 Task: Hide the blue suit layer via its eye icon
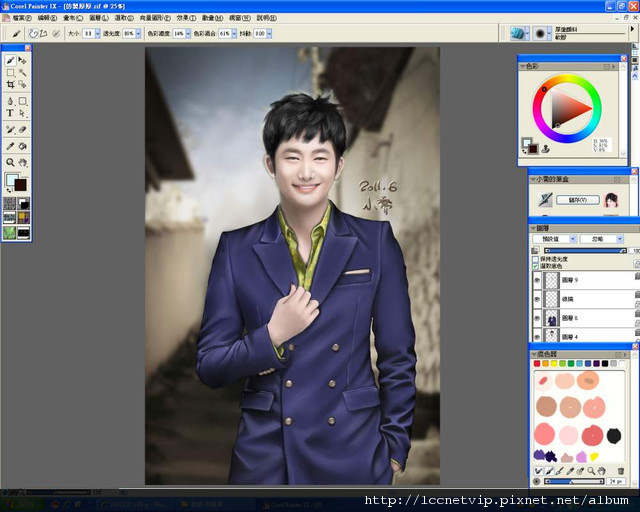(537, 318)
